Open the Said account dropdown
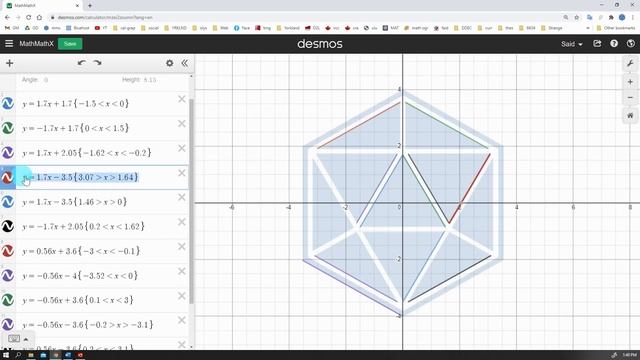The image size is (640, 360). (571, 44)
